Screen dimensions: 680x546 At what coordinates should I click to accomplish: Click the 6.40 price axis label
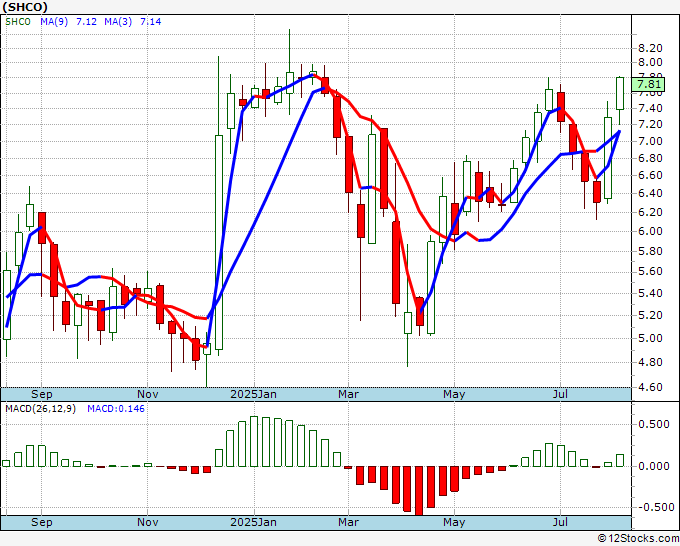(650, 193)
